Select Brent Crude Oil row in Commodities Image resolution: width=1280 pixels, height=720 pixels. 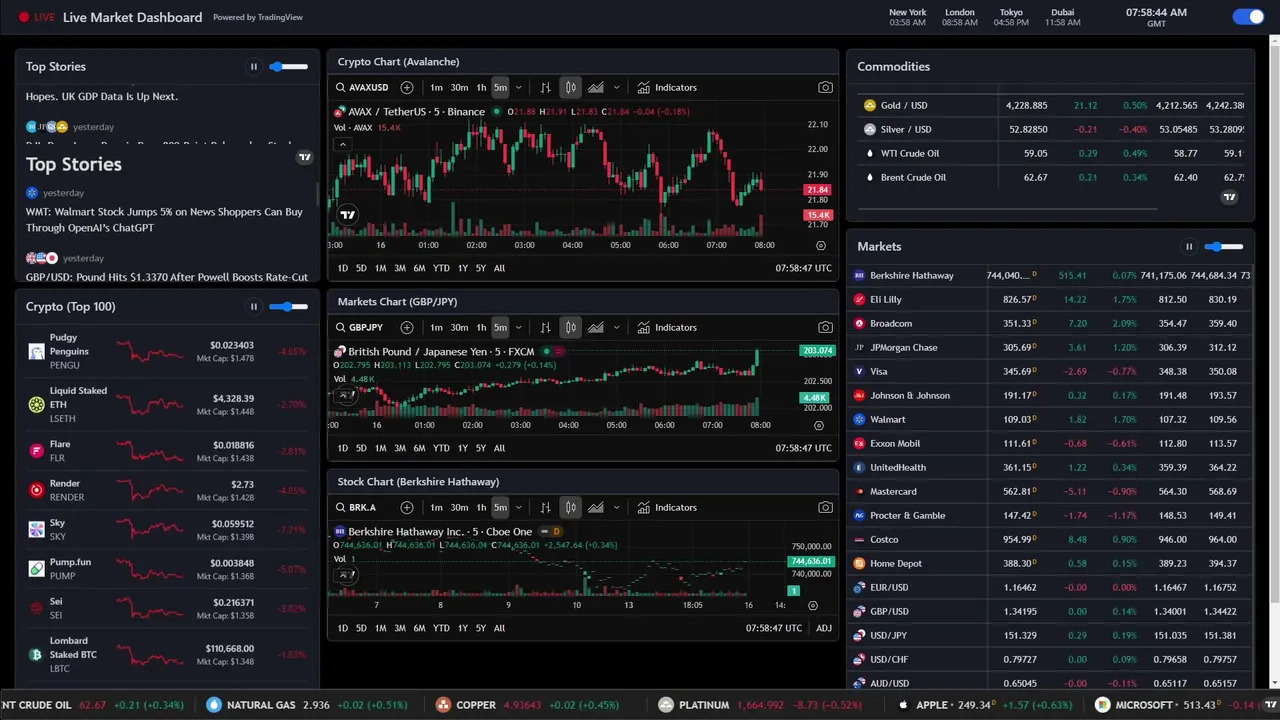point(1052,177)
